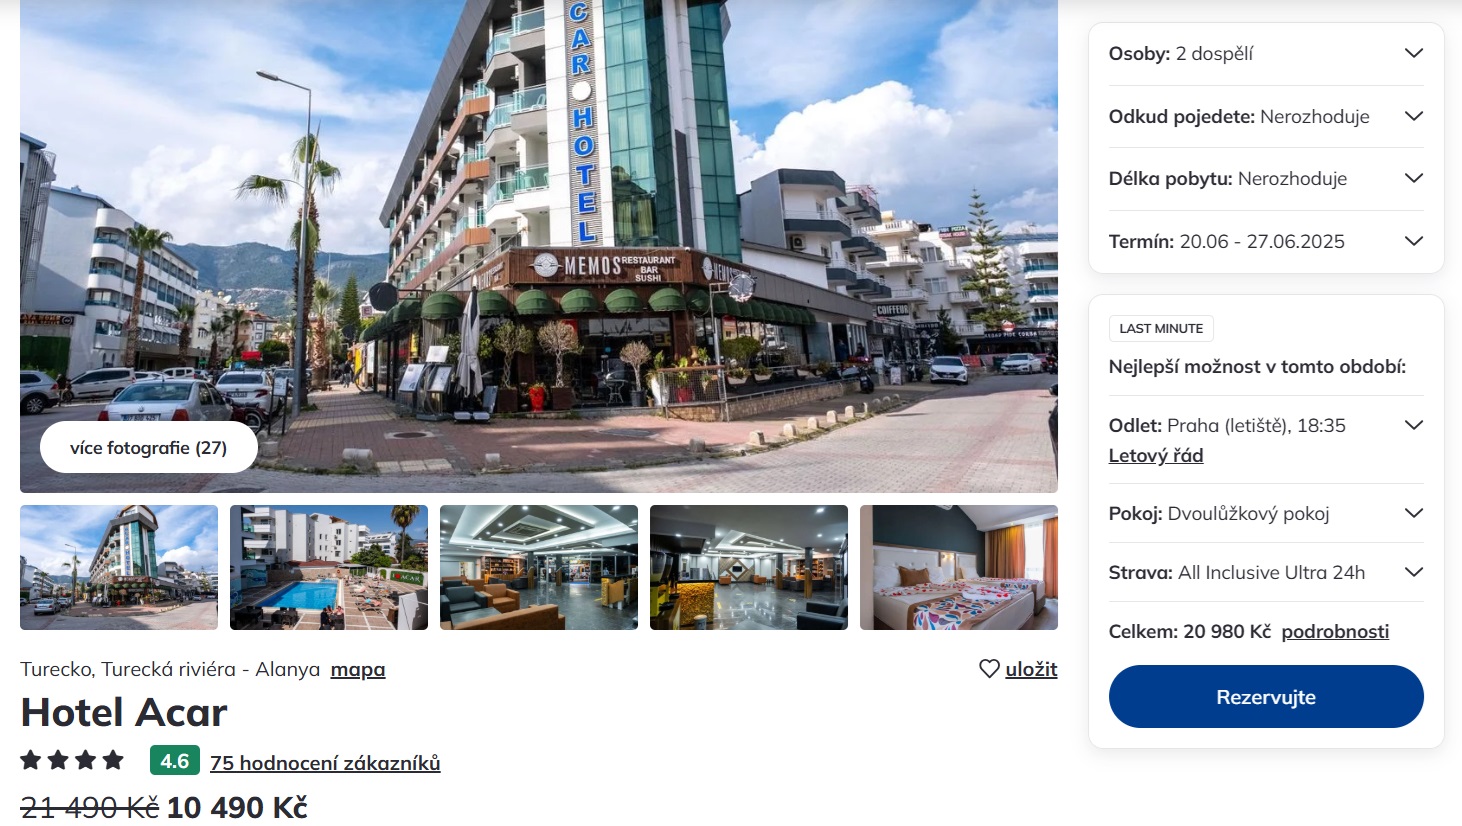Click the four-star rating icons
The image size is (1462, 826).
coord(72,760)
